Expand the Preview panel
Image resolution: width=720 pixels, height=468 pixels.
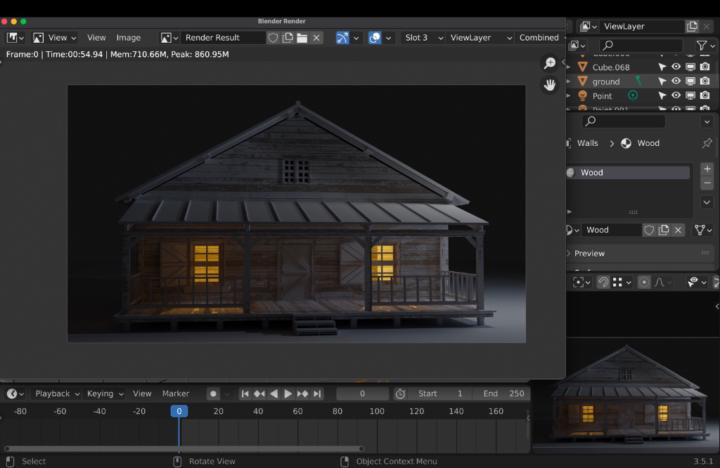(590, 254)
